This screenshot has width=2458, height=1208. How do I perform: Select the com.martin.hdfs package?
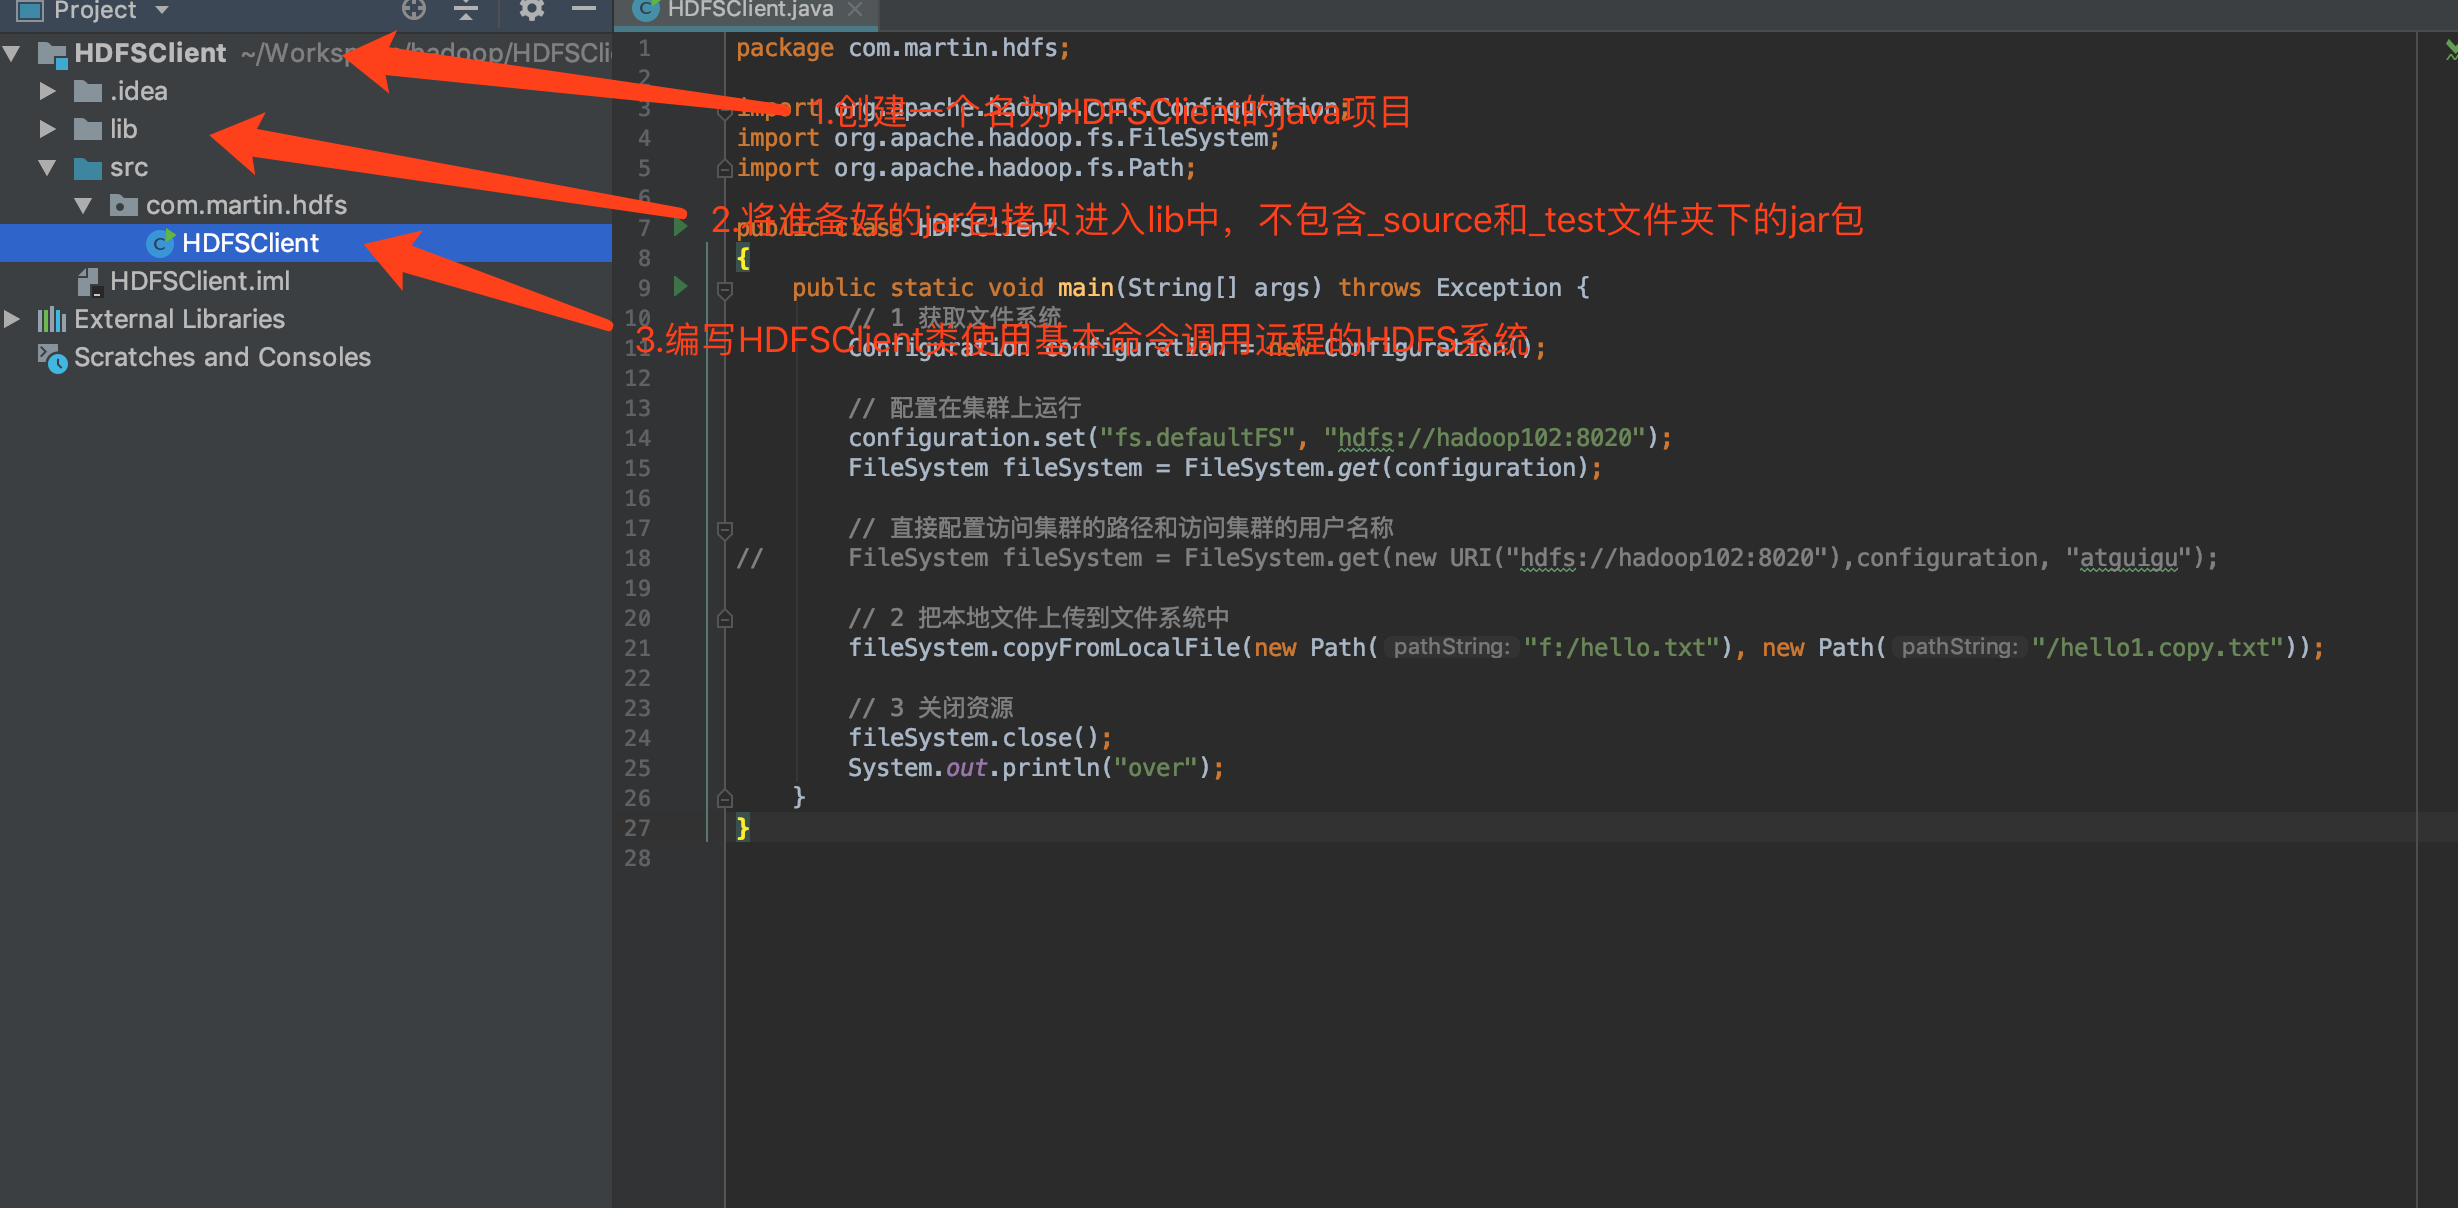pos(246,205)
